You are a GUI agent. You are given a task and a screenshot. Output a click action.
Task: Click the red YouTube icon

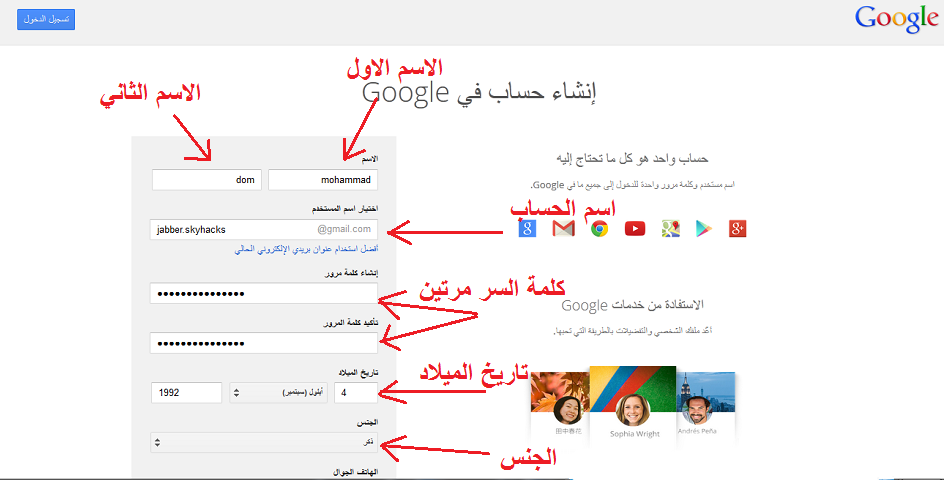point(635,229)
